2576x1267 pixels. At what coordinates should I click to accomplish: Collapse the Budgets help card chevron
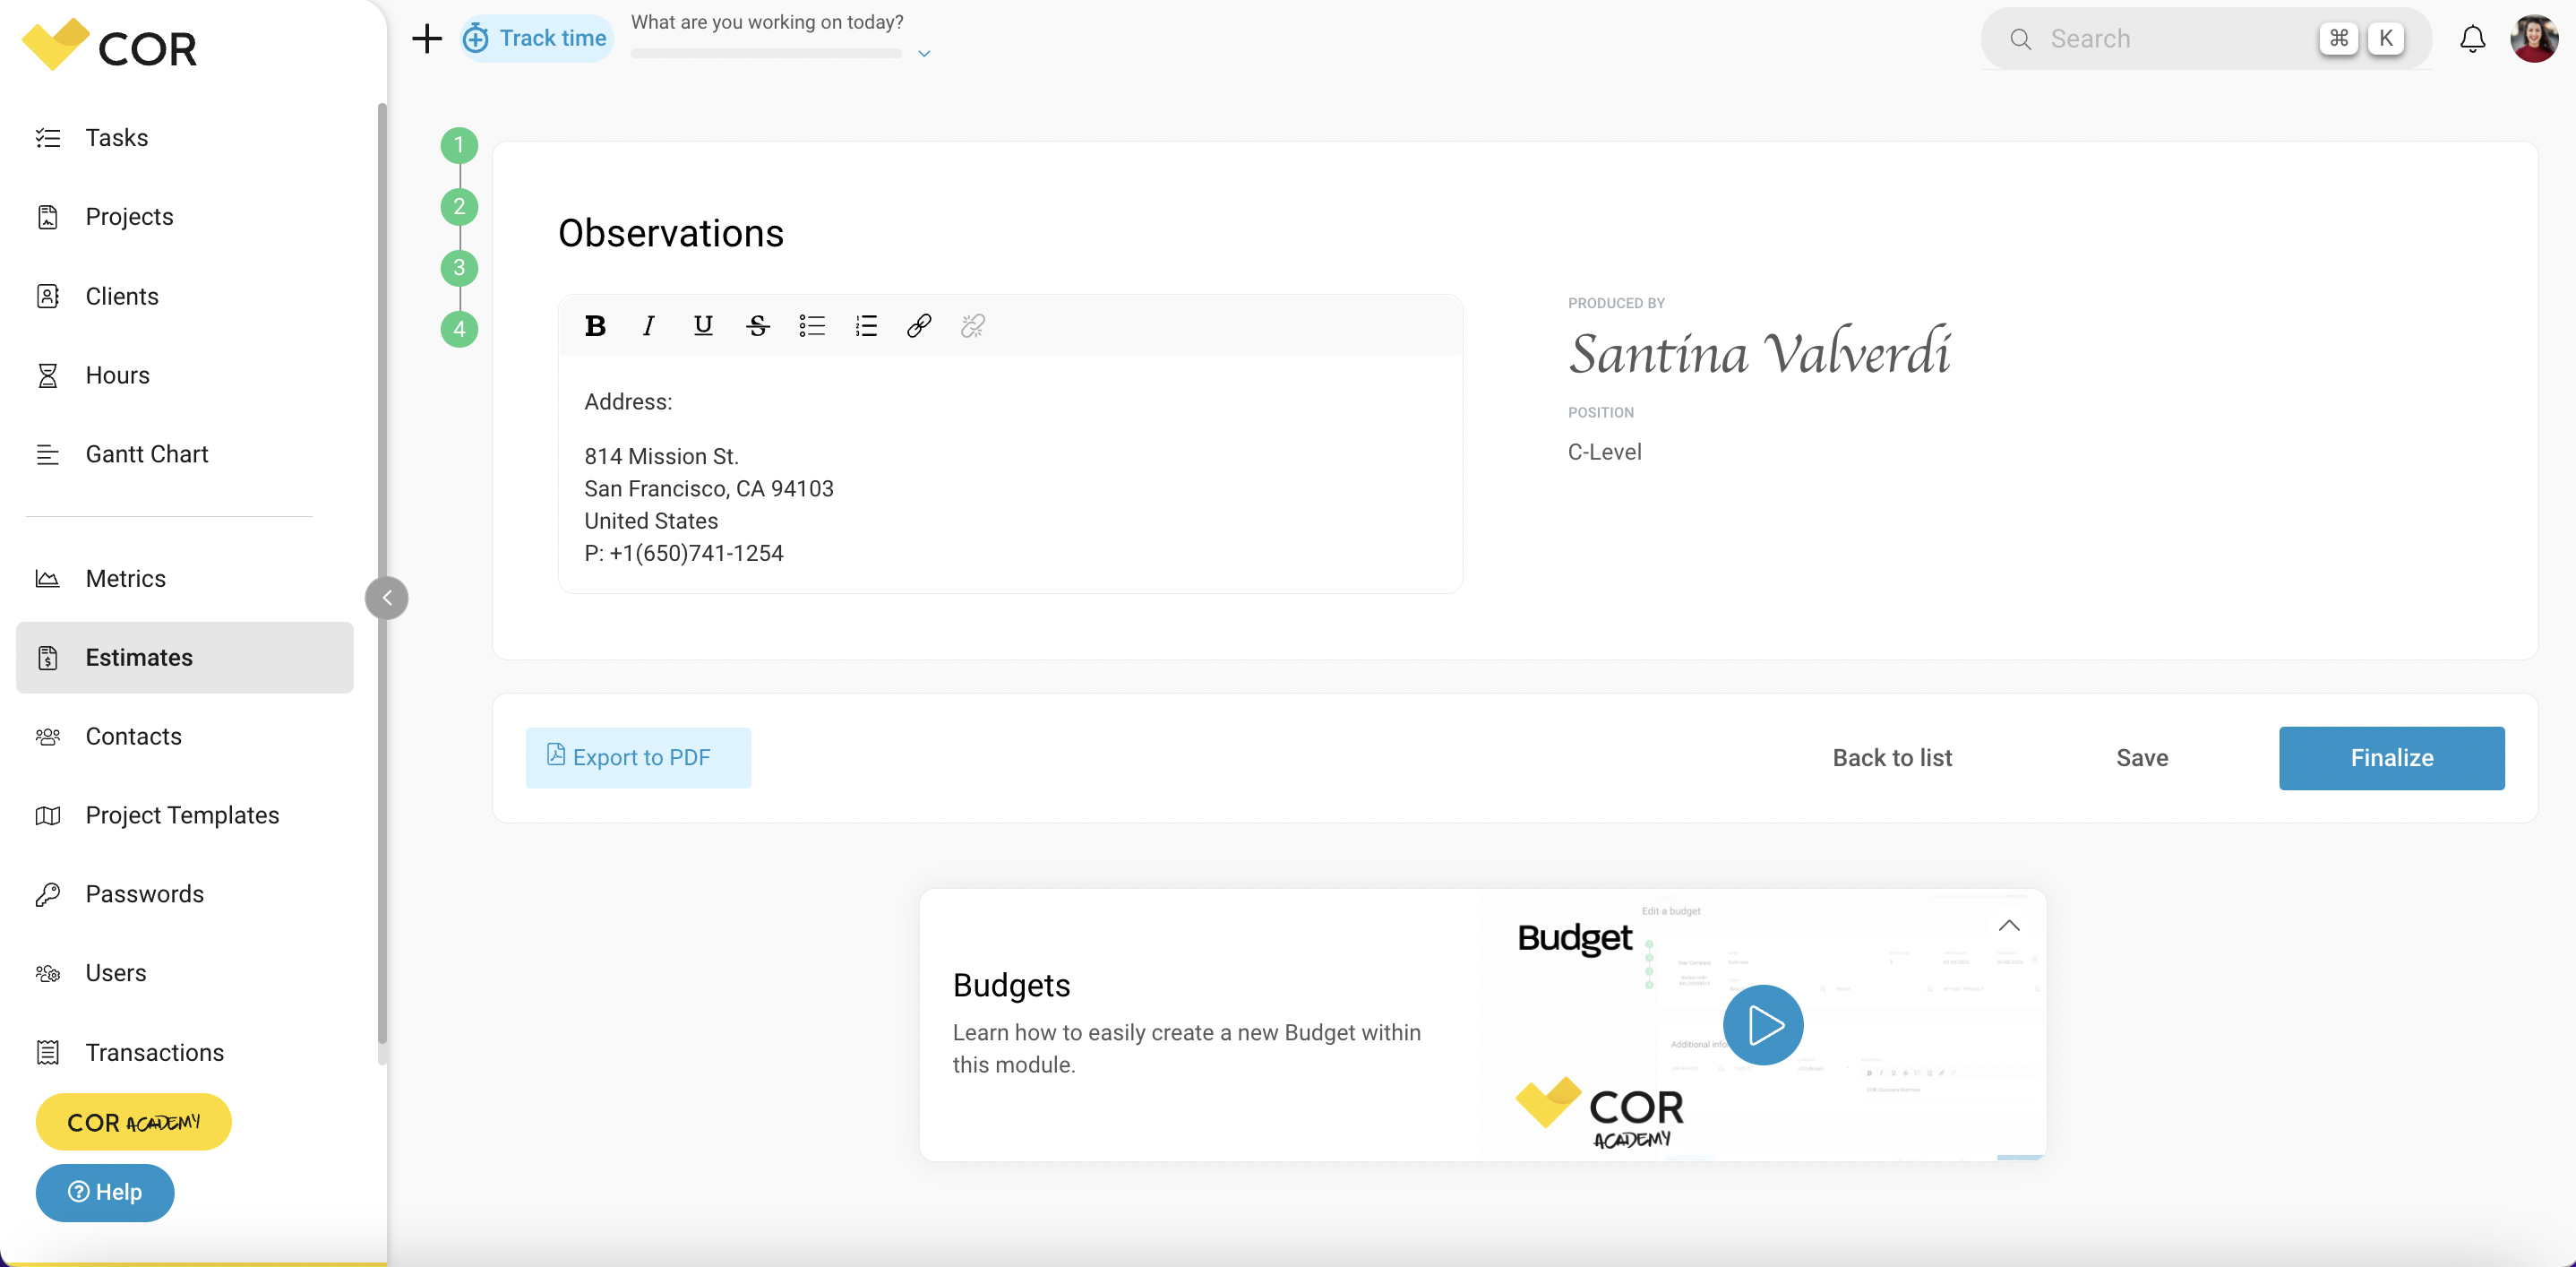pos(2008,925)
